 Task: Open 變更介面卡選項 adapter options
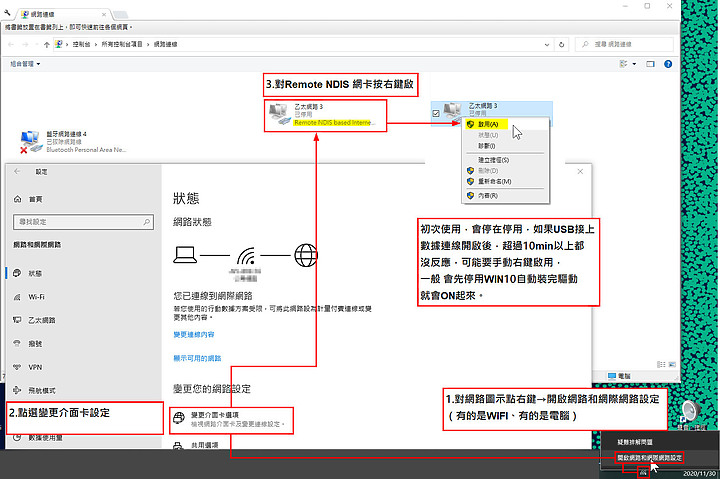coord(231,419)
